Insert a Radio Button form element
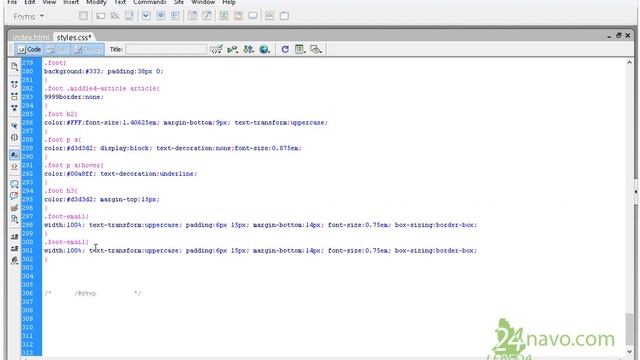The height and width of the screenshot is (360, 640). click(x=161, y=16)
